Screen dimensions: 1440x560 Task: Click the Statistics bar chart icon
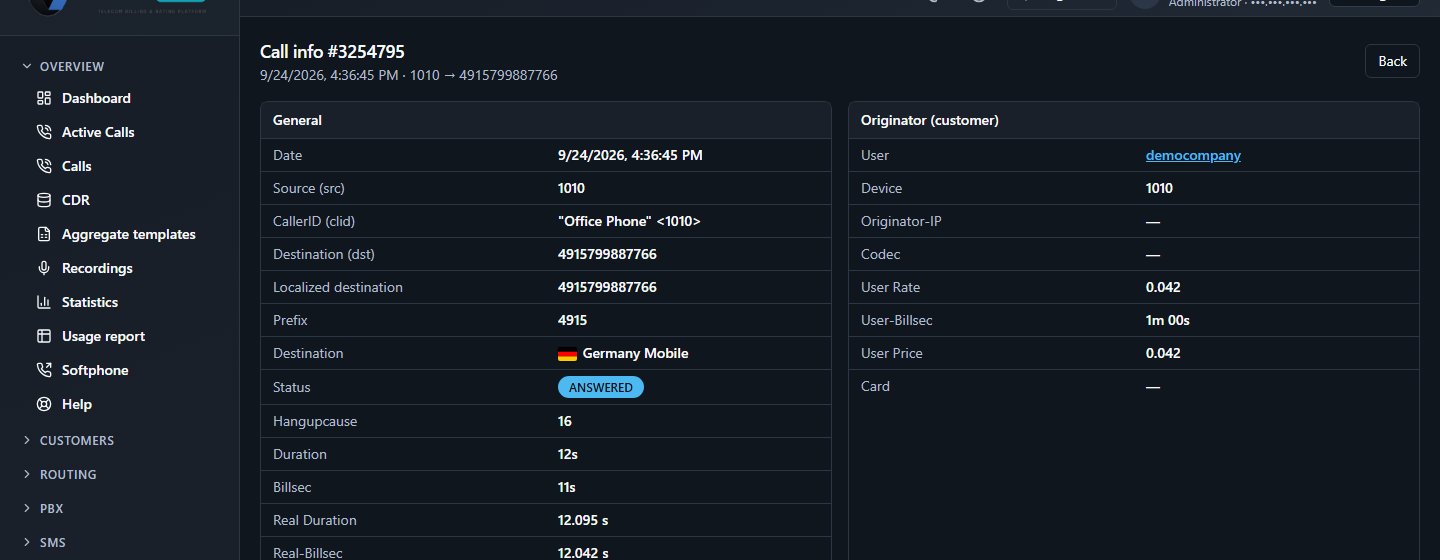[44, 302]
